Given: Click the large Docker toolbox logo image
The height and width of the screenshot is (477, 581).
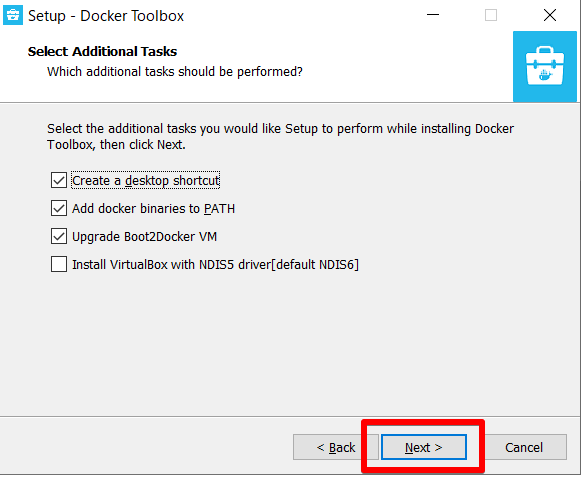Looking at the screenshot, I should [545, 66].
